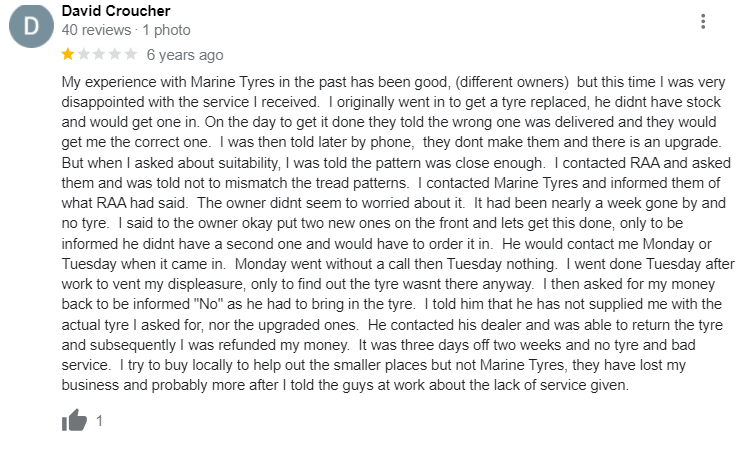Image resolution: width=750 pixels, height=453 pixels.
Task: Click the round "D" profile avatar
Action: click(32, 25)
